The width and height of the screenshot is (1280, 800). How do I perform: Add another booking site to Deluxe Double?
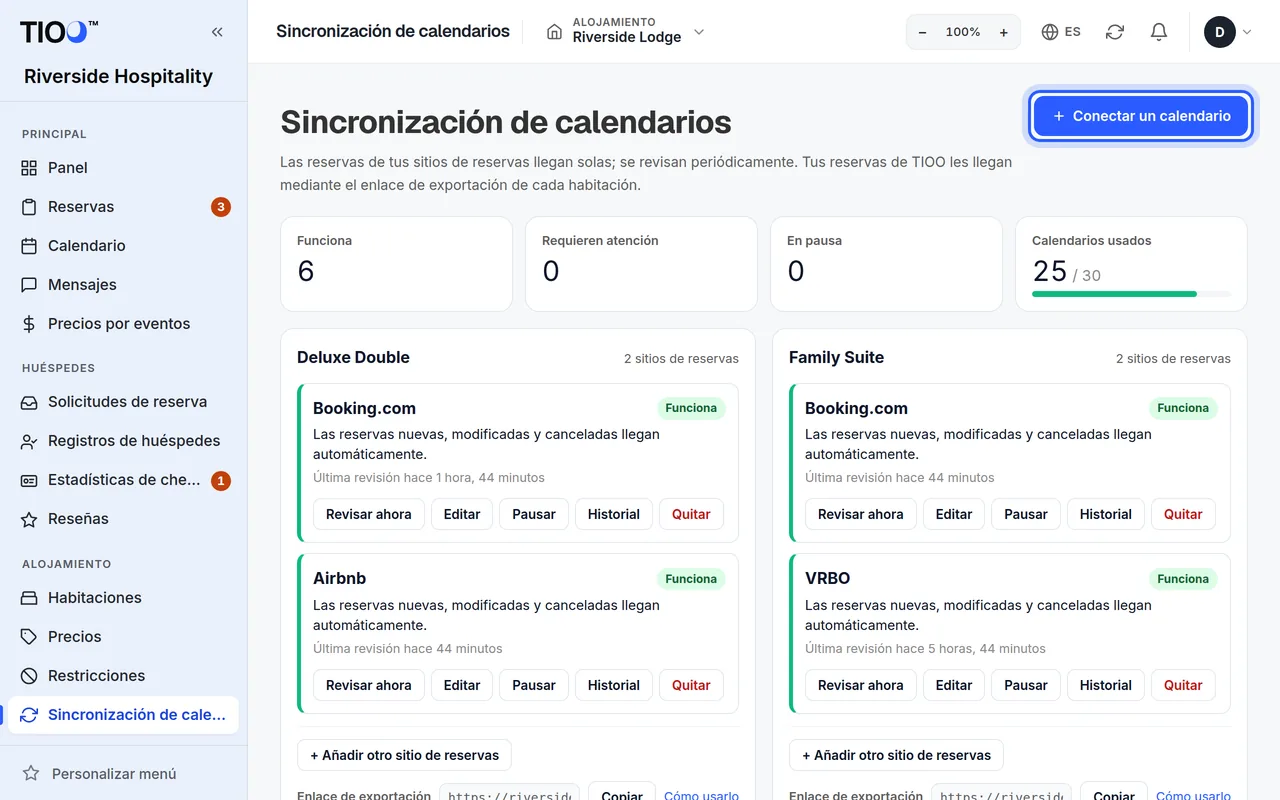point(404,755)
